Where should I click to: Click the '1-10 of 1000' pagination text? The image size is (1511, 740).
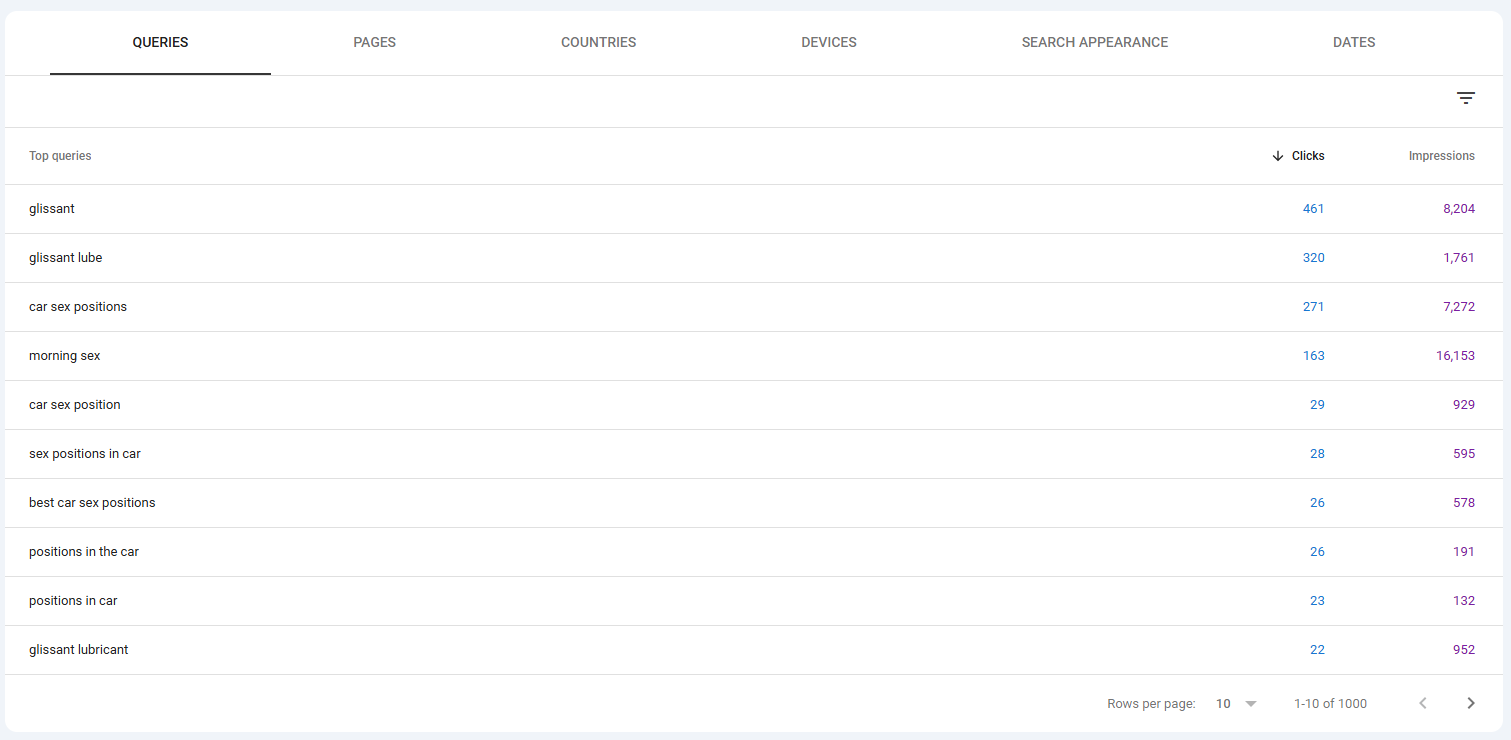pos(1330,703)
